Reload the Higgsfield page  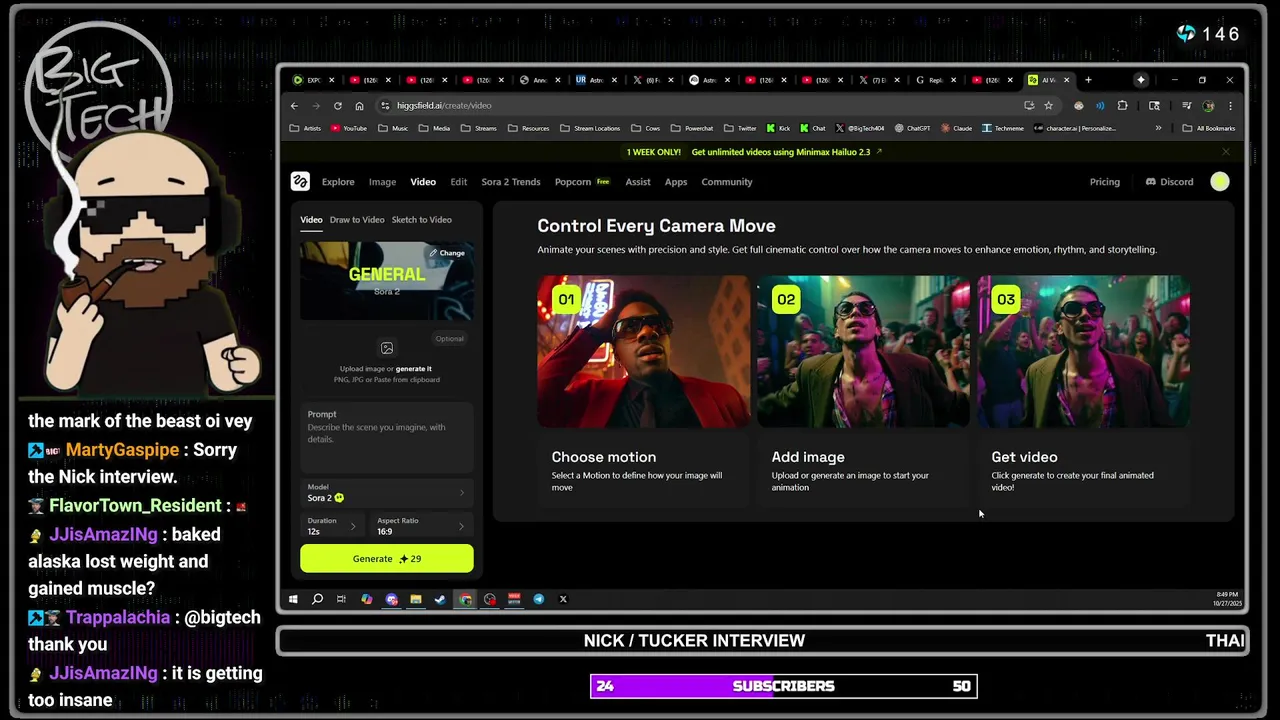[x=338, y=105]
